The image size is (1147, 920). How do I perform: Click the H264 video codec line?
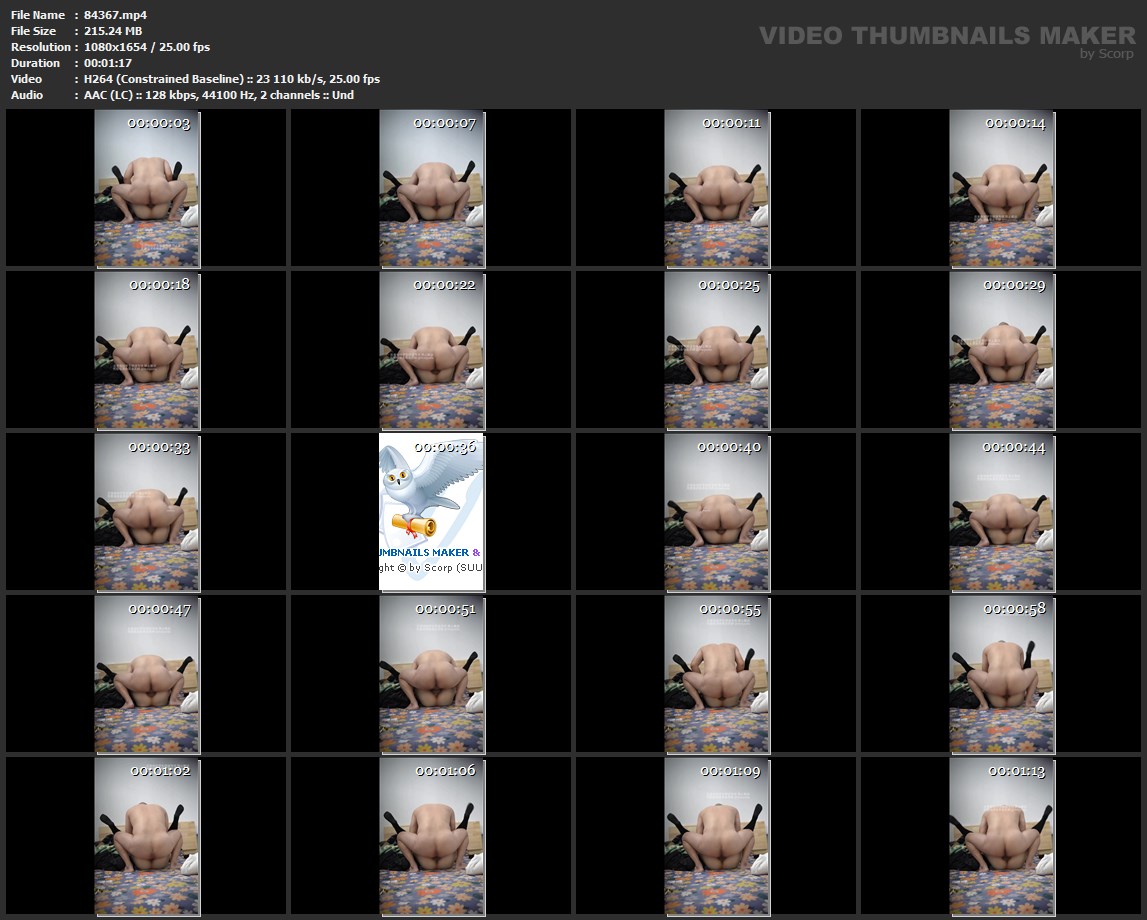(232, 79)
